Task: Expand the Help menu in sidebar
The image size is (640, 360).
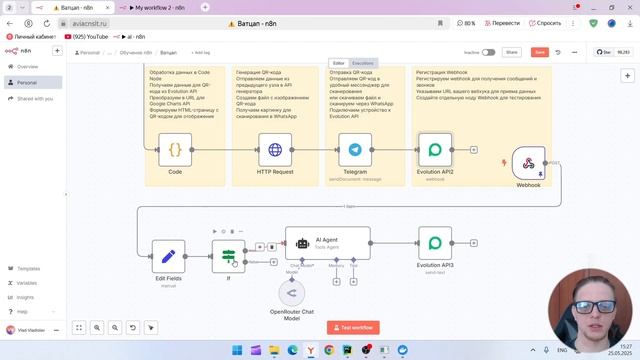Action: click(33, 311)
